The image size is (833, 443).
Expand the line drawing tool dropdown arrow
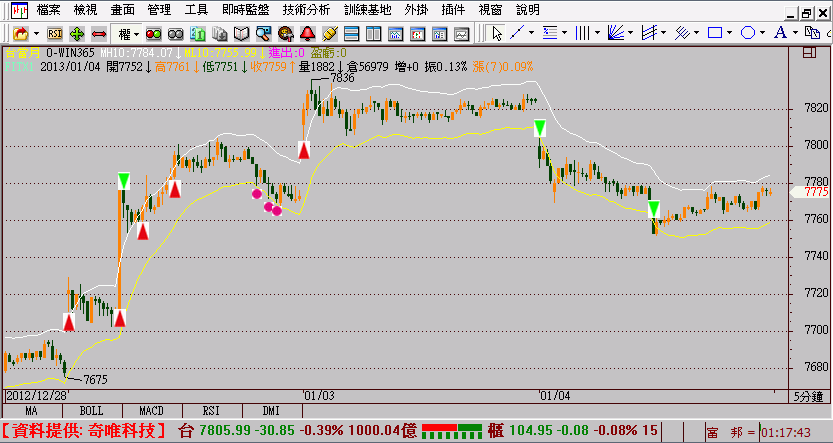[531, 33]
